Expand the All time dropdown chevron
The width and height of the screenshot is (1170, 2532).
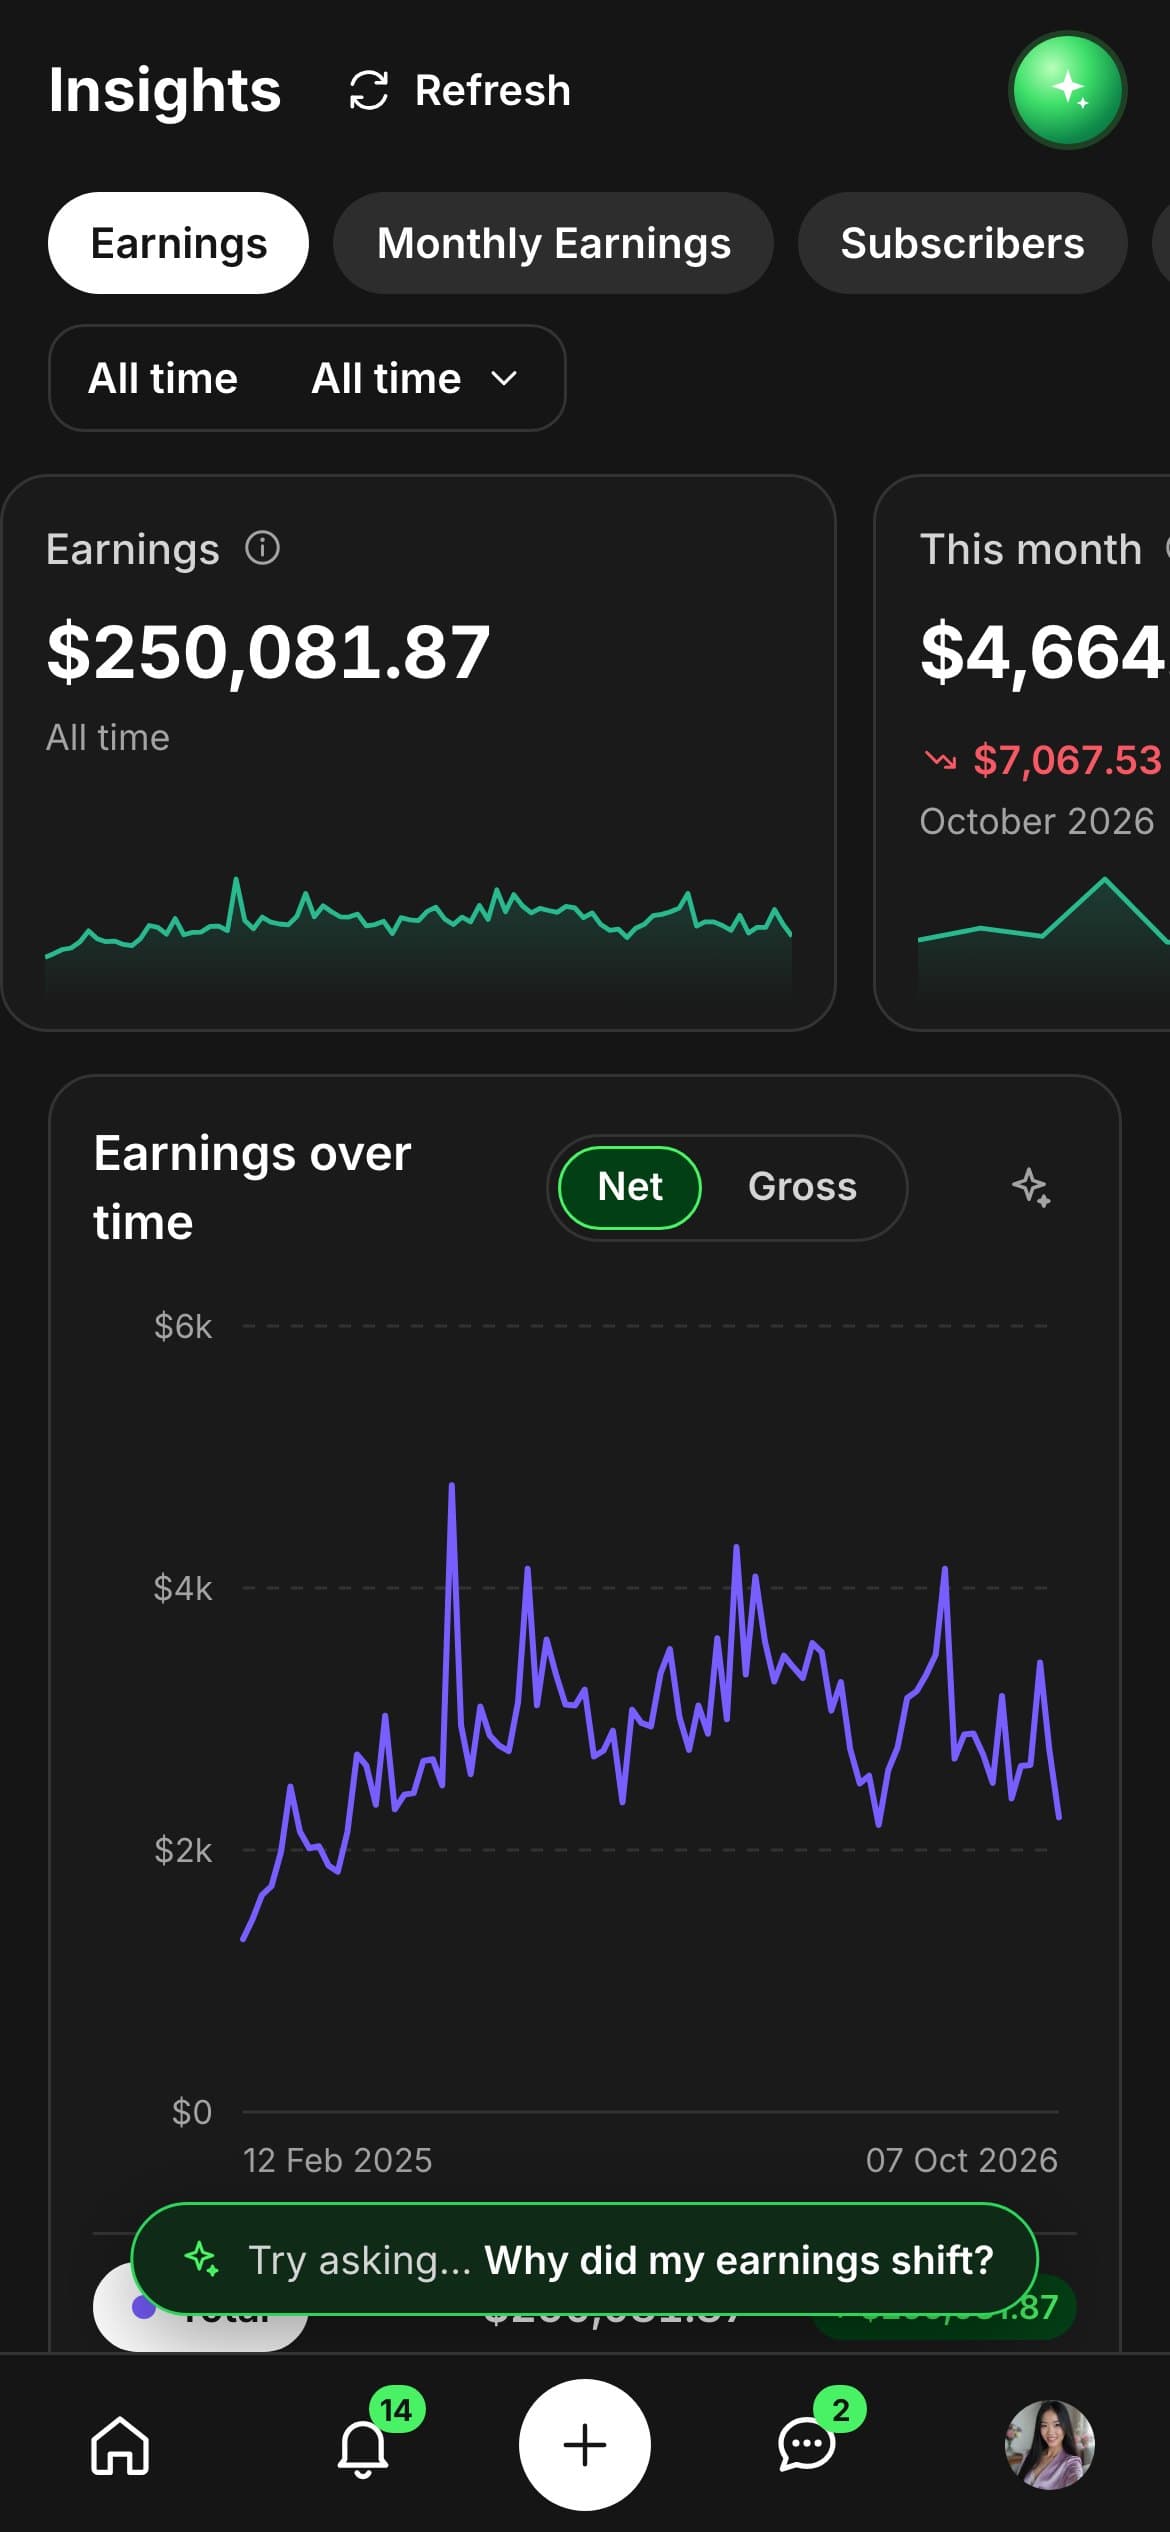(505, 378)
